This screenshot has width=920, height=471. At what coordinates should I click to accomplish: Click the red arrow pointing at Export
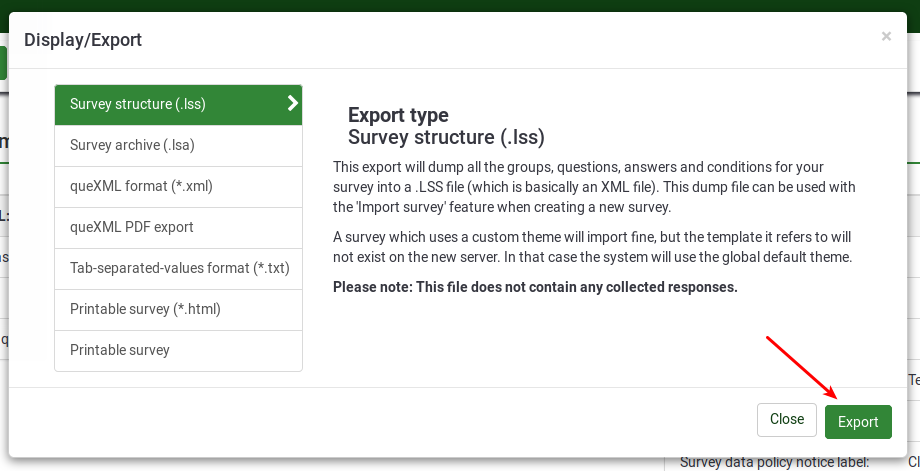801,367
